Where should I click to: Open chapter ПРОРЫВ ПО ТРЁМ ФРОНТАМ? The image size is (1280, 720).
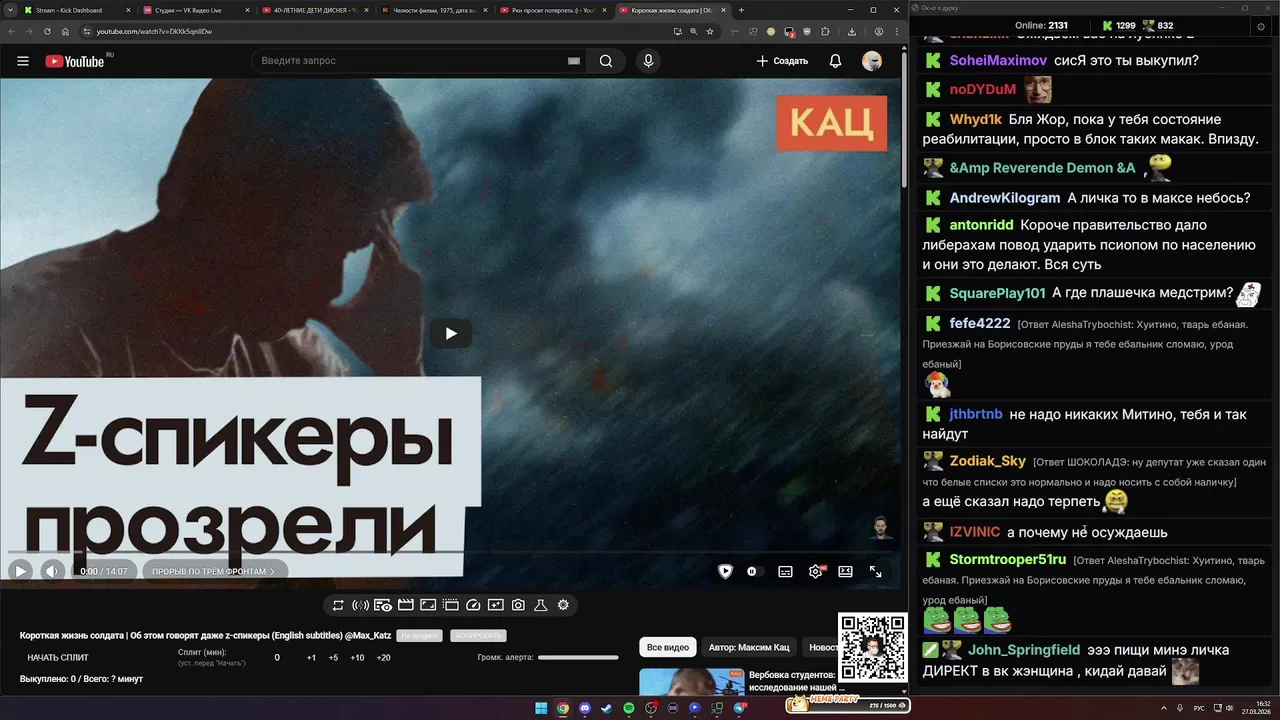click(x=214, y=571)
